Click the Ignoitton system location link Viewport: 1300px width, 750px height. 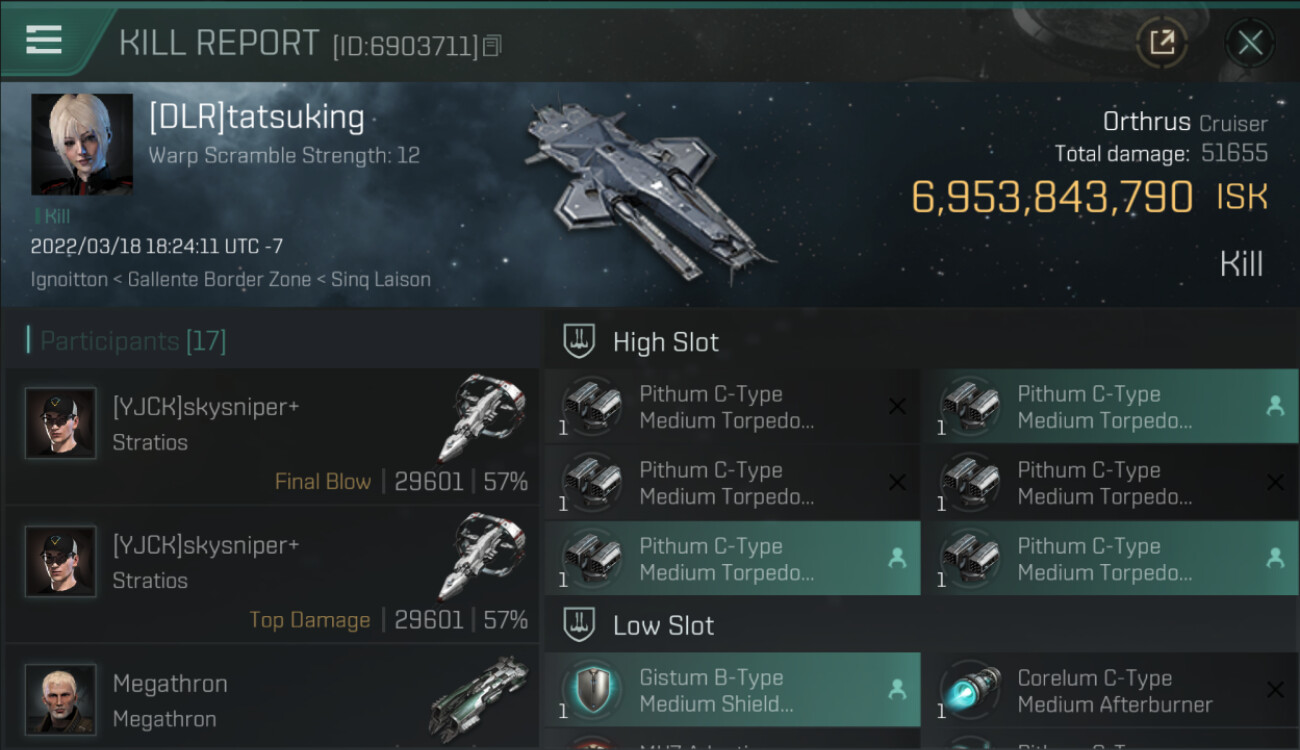click(69, 280)
